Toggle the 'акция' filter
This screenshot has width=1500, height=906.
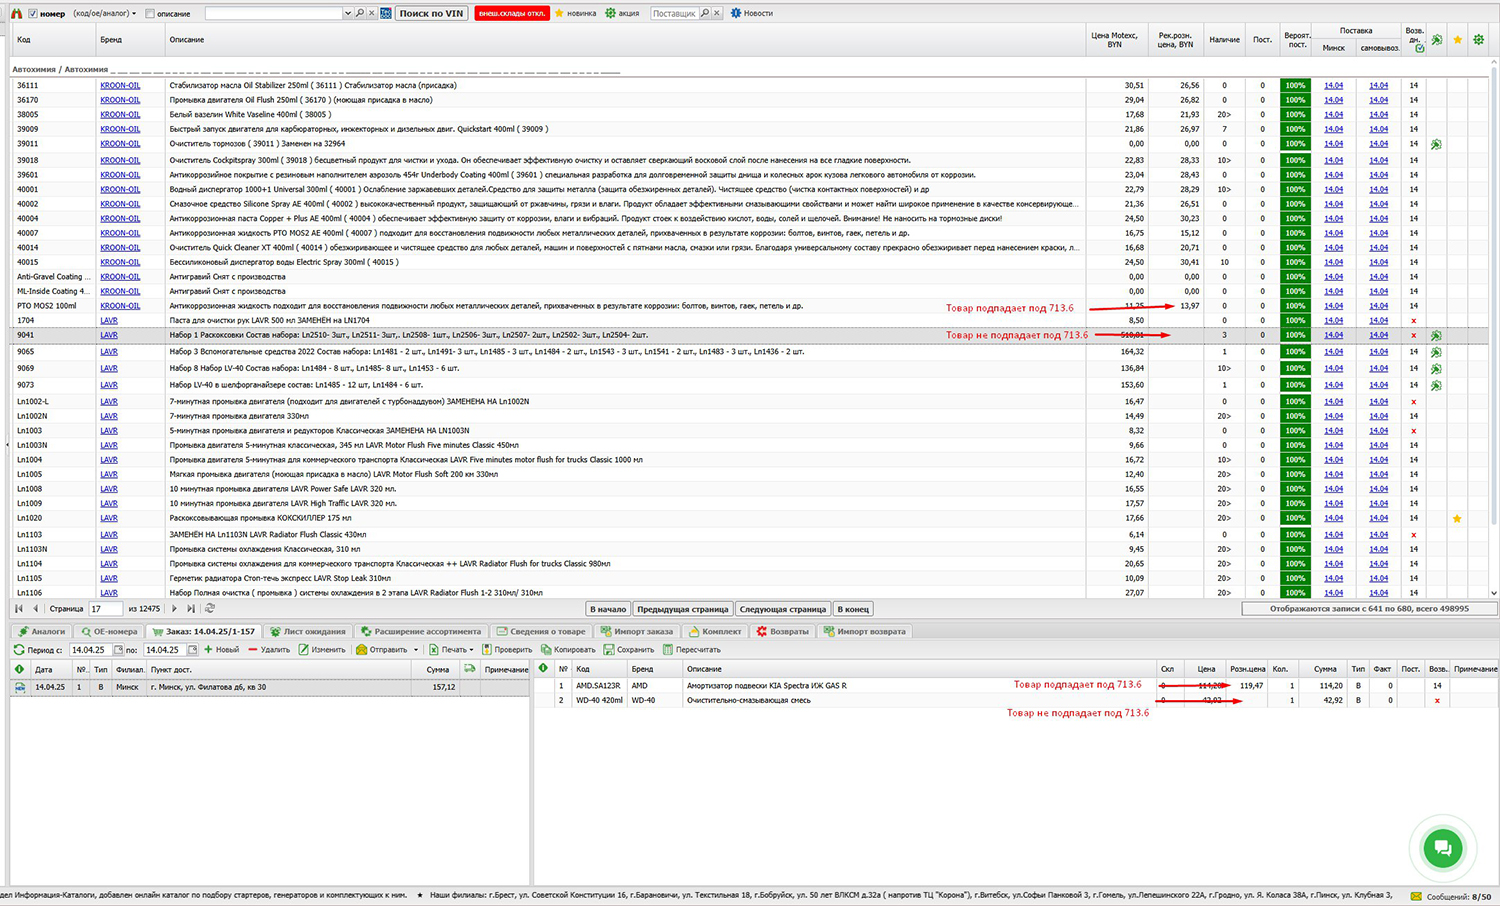(x=622, y=13)
